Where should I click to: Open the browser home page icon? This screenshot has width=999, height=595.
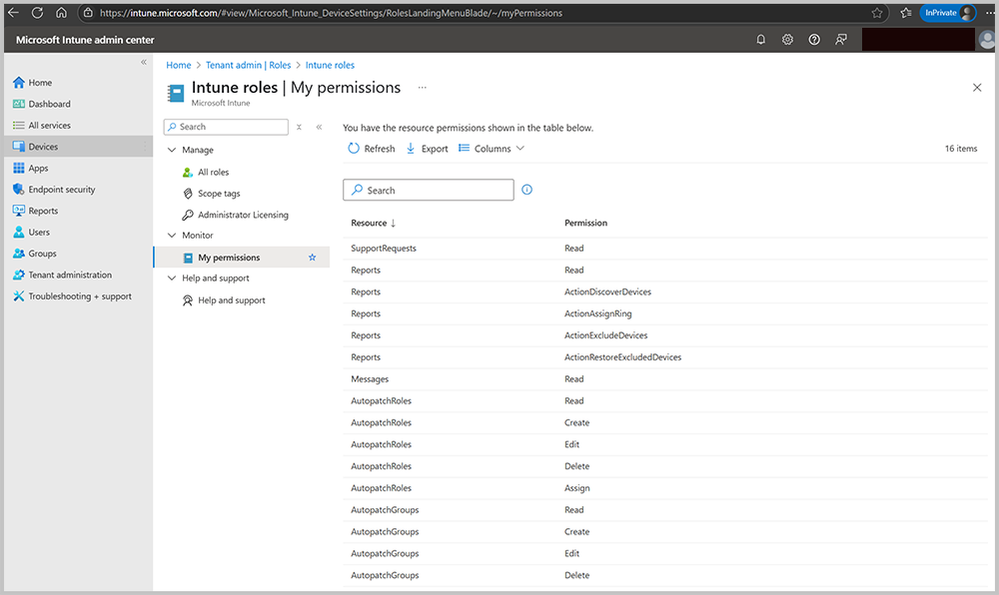click(x=61, y=13)
